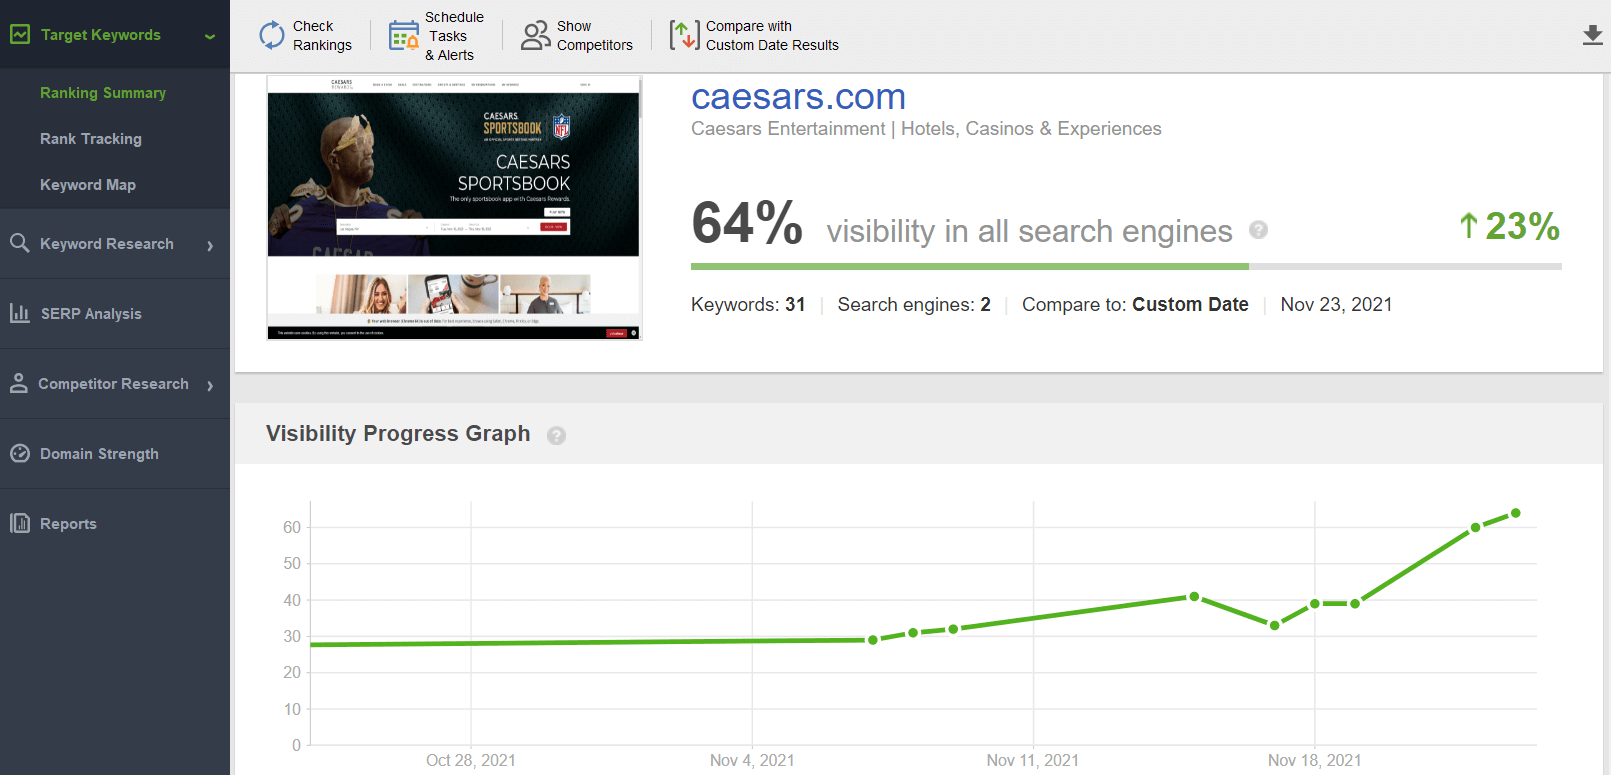Click the Visibility Progress Graph heading
This screenshot has height=775, width=1611.
[398, 434]
